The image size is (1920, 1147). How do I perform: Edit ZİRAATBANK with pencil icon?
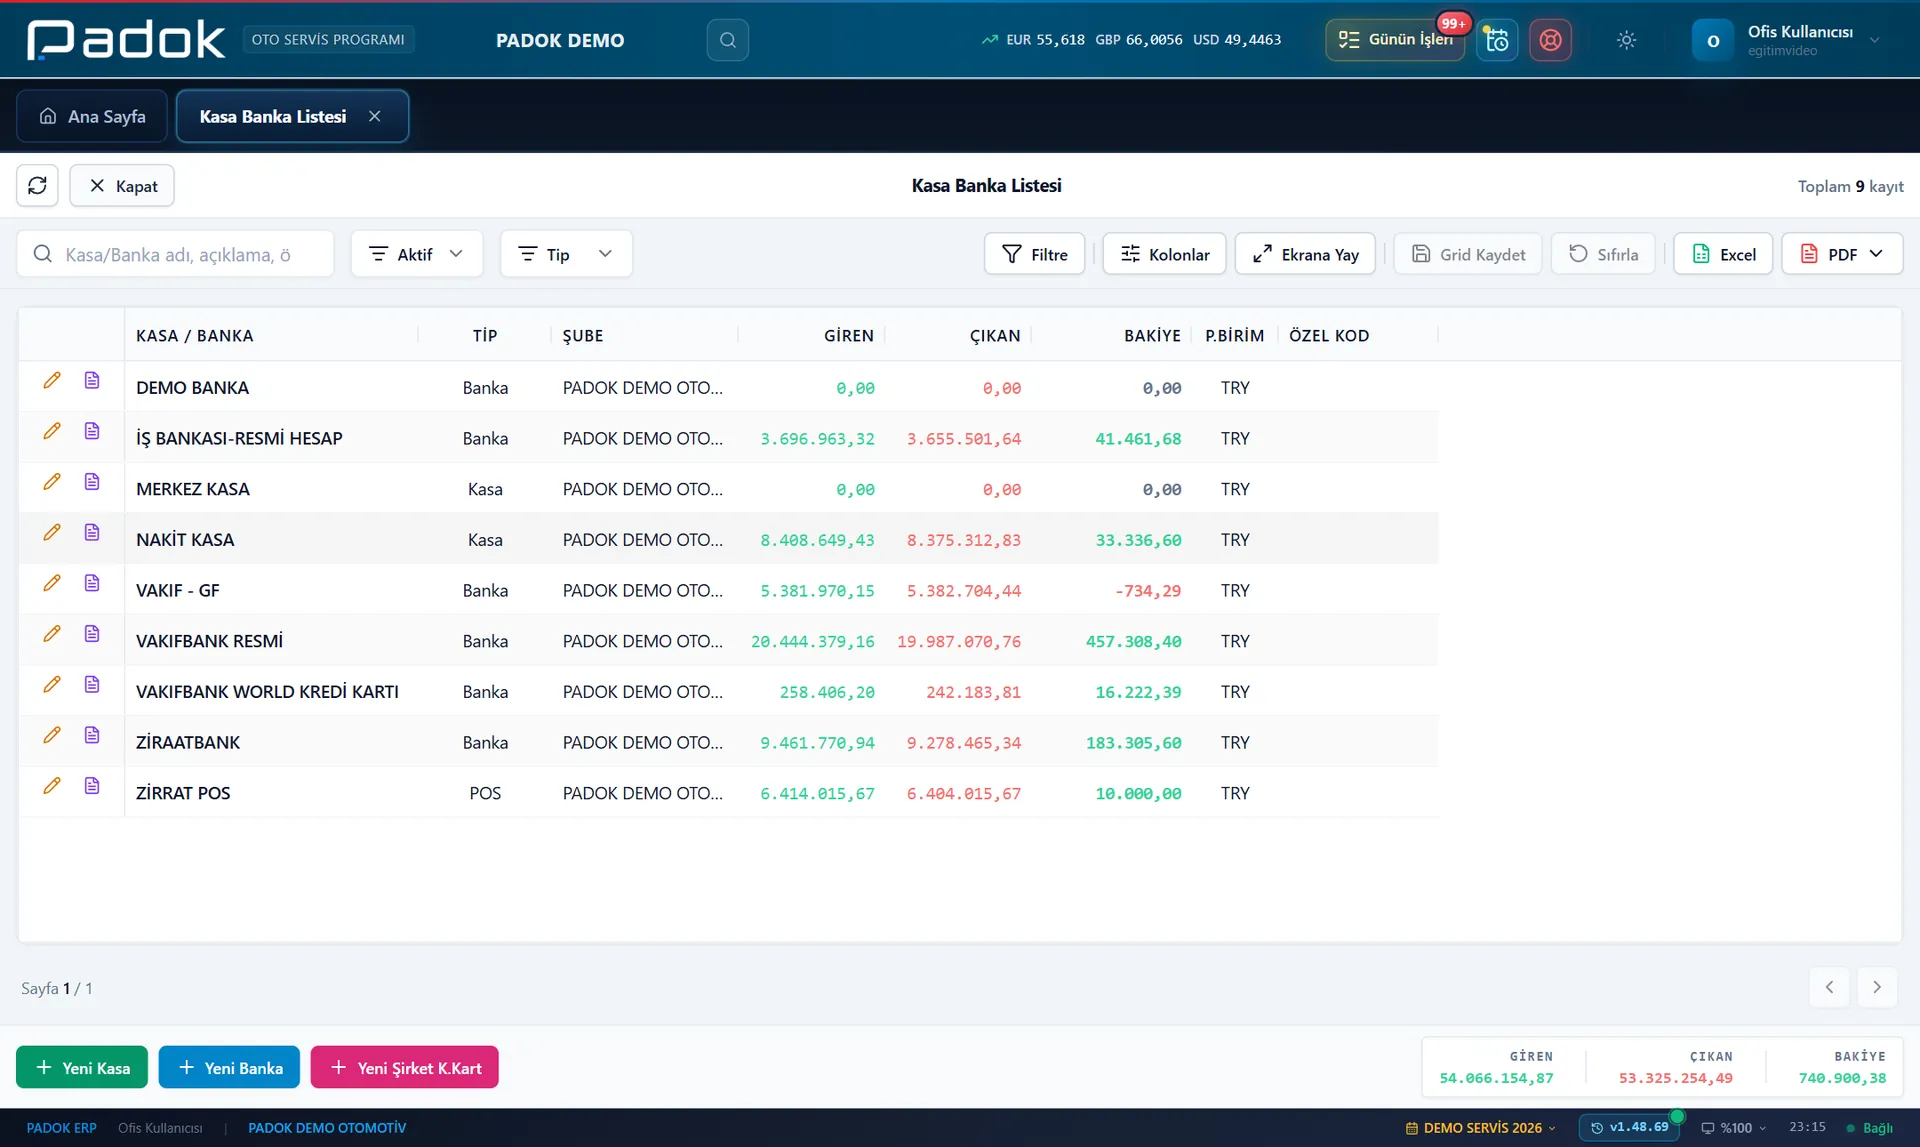[52, 736]
